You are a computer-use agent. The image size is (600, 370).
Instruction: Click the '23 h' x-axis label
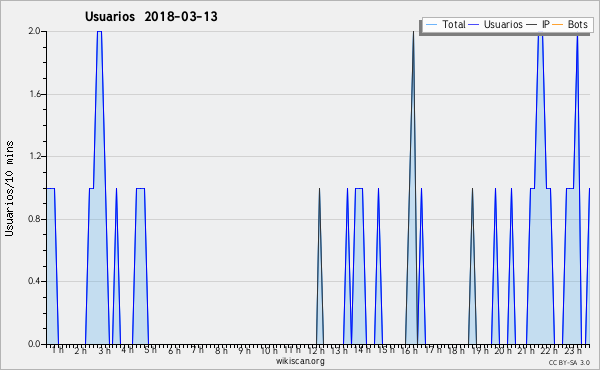coord(573,350)
